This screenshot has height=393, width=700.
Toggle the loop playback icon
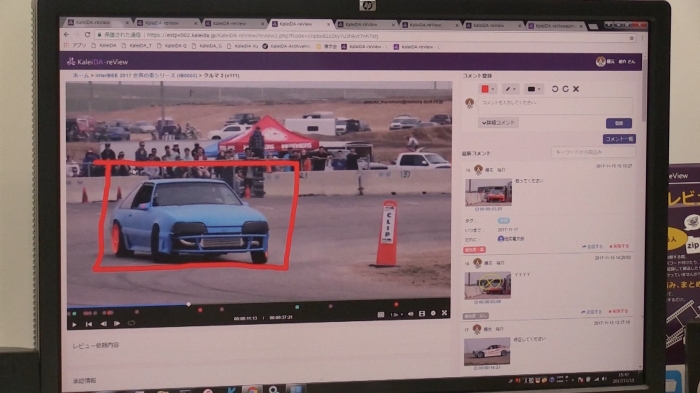[131, 323]
